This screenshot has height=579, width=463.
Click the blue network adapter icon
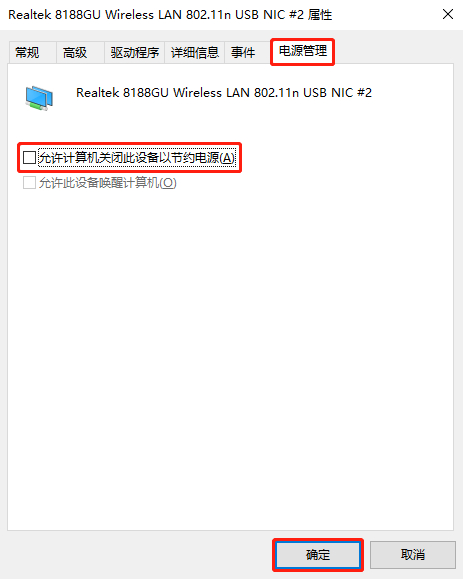pos(40,98)
